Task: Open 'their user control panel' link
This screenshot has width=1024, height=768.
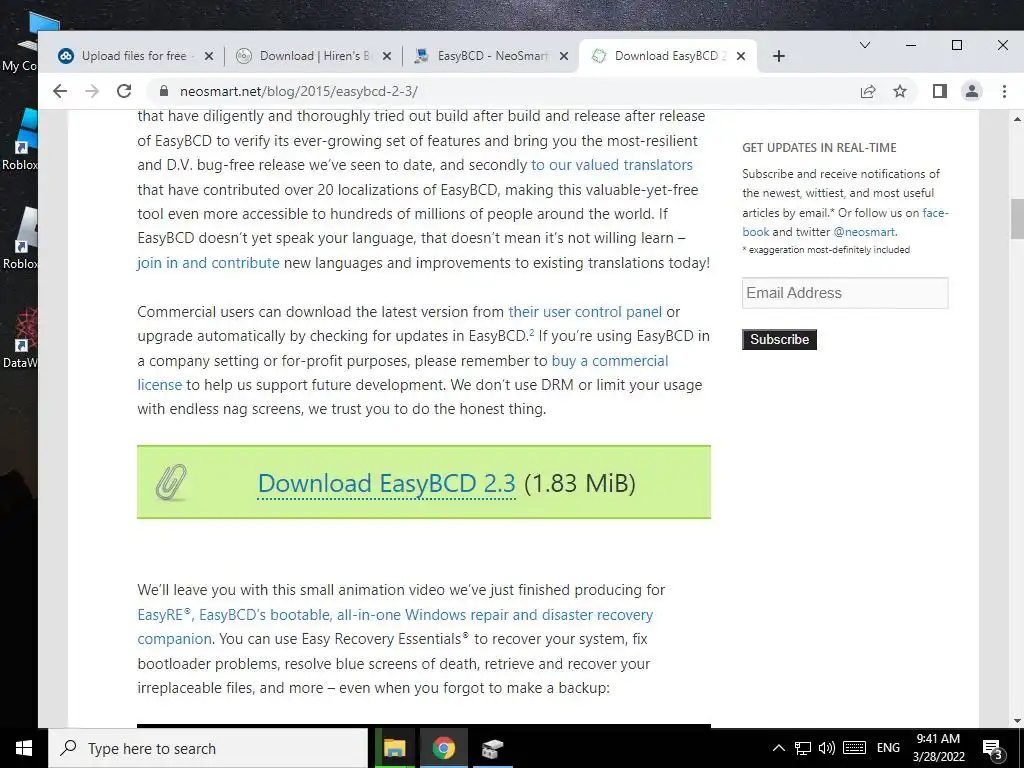Action: [585, 312]
